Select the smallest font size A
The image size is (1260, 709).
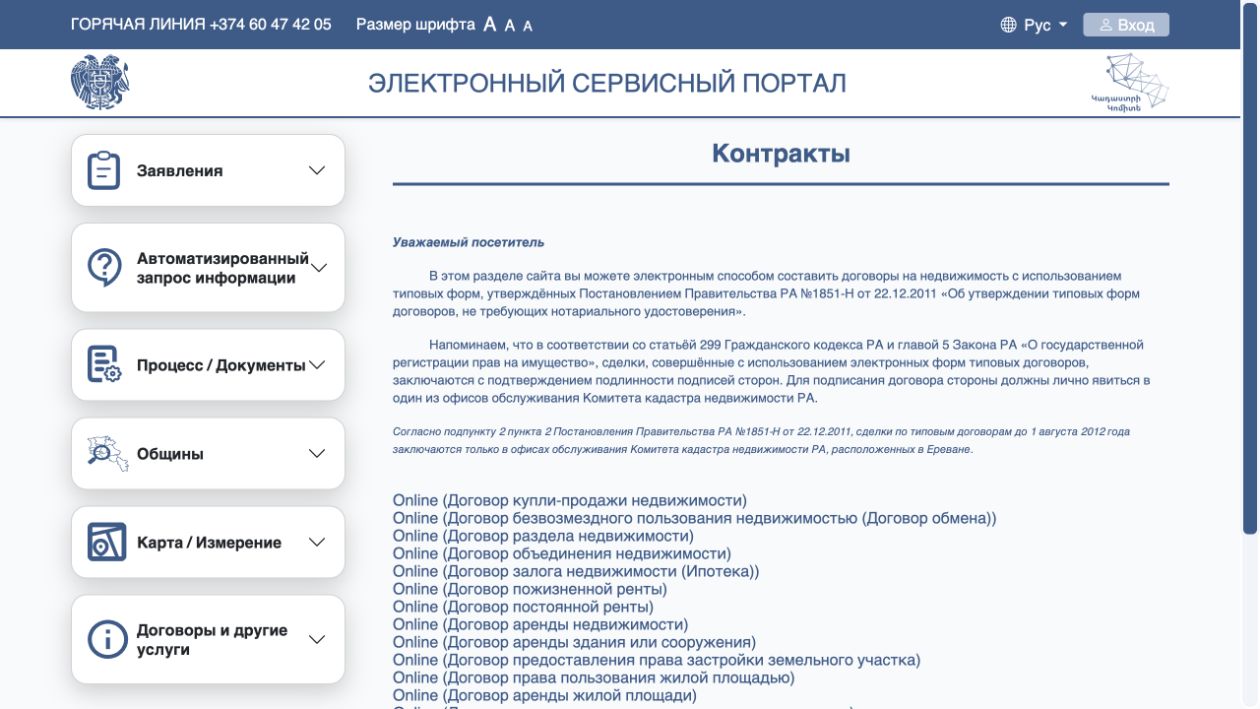[528, 26]
